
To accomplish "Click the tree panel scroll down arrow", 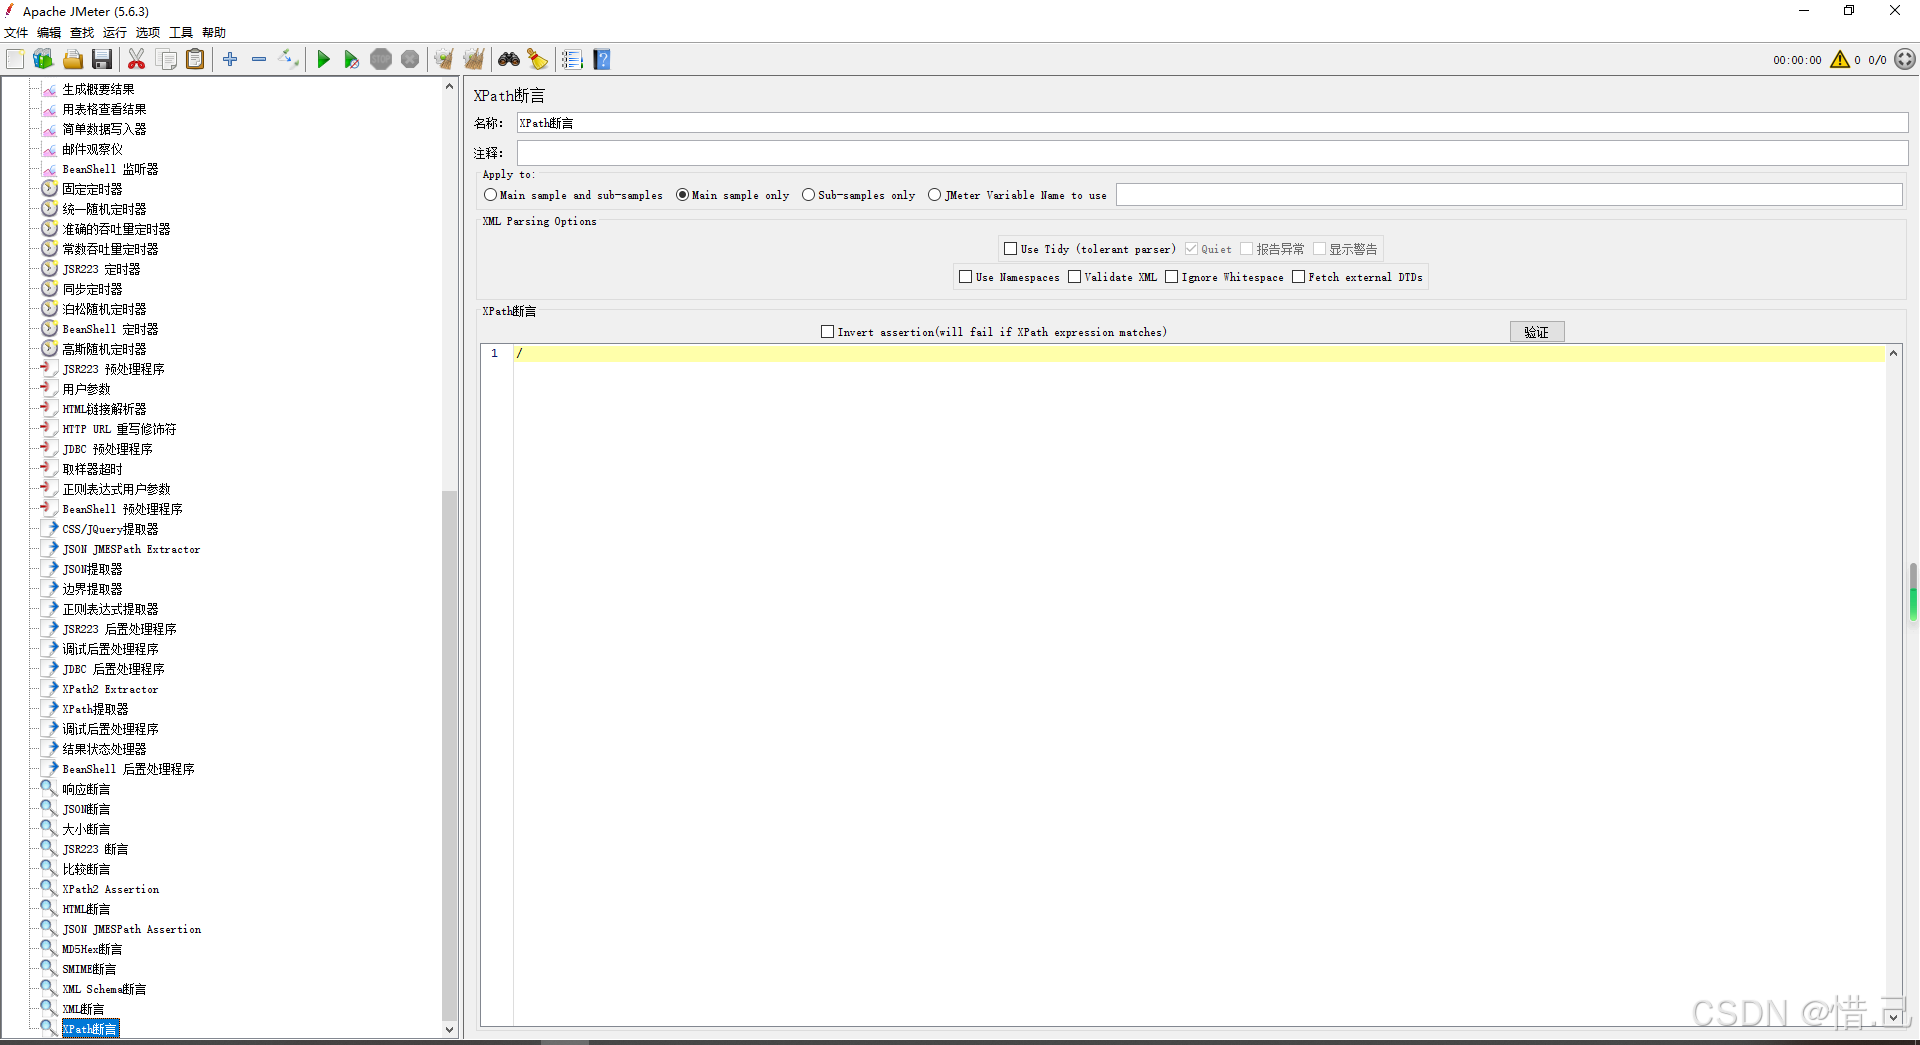I will click(x=449, y=1029).
